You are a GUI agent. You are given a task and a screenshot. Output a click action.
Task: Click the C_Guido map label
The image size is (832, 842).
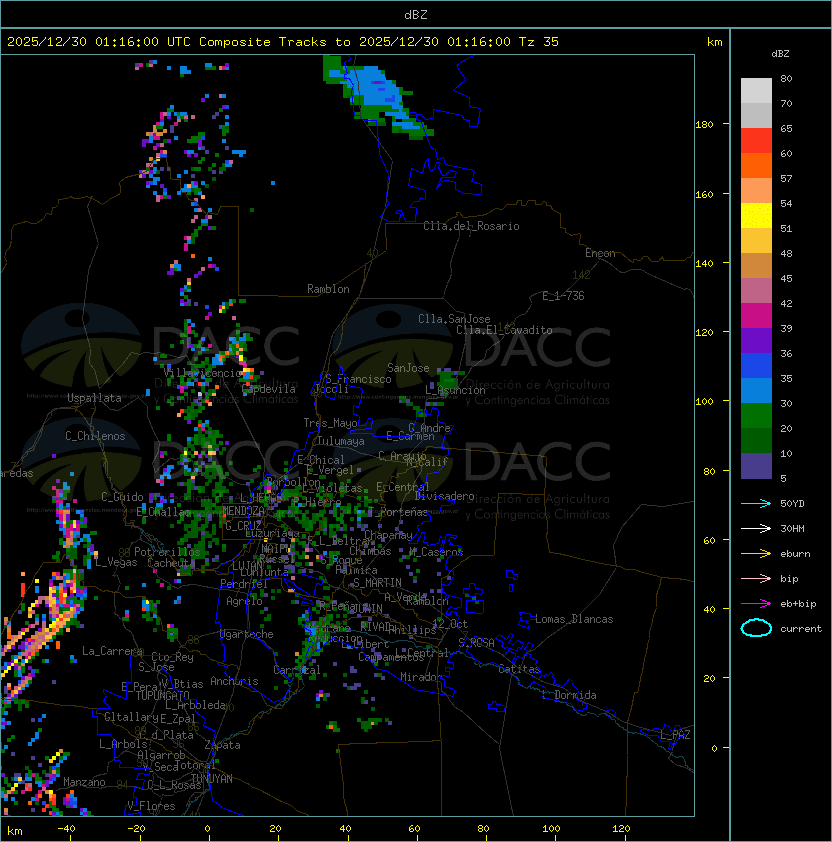click(x=122, y=497)
